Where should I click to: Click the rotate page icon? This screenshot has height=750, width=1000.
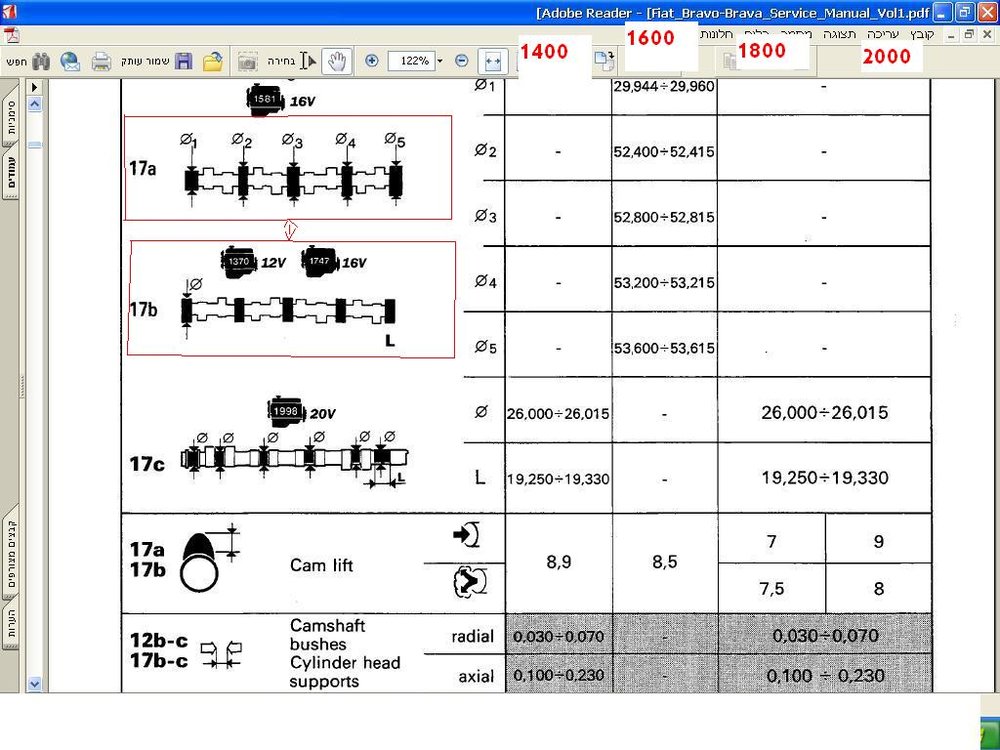[604, 60]
